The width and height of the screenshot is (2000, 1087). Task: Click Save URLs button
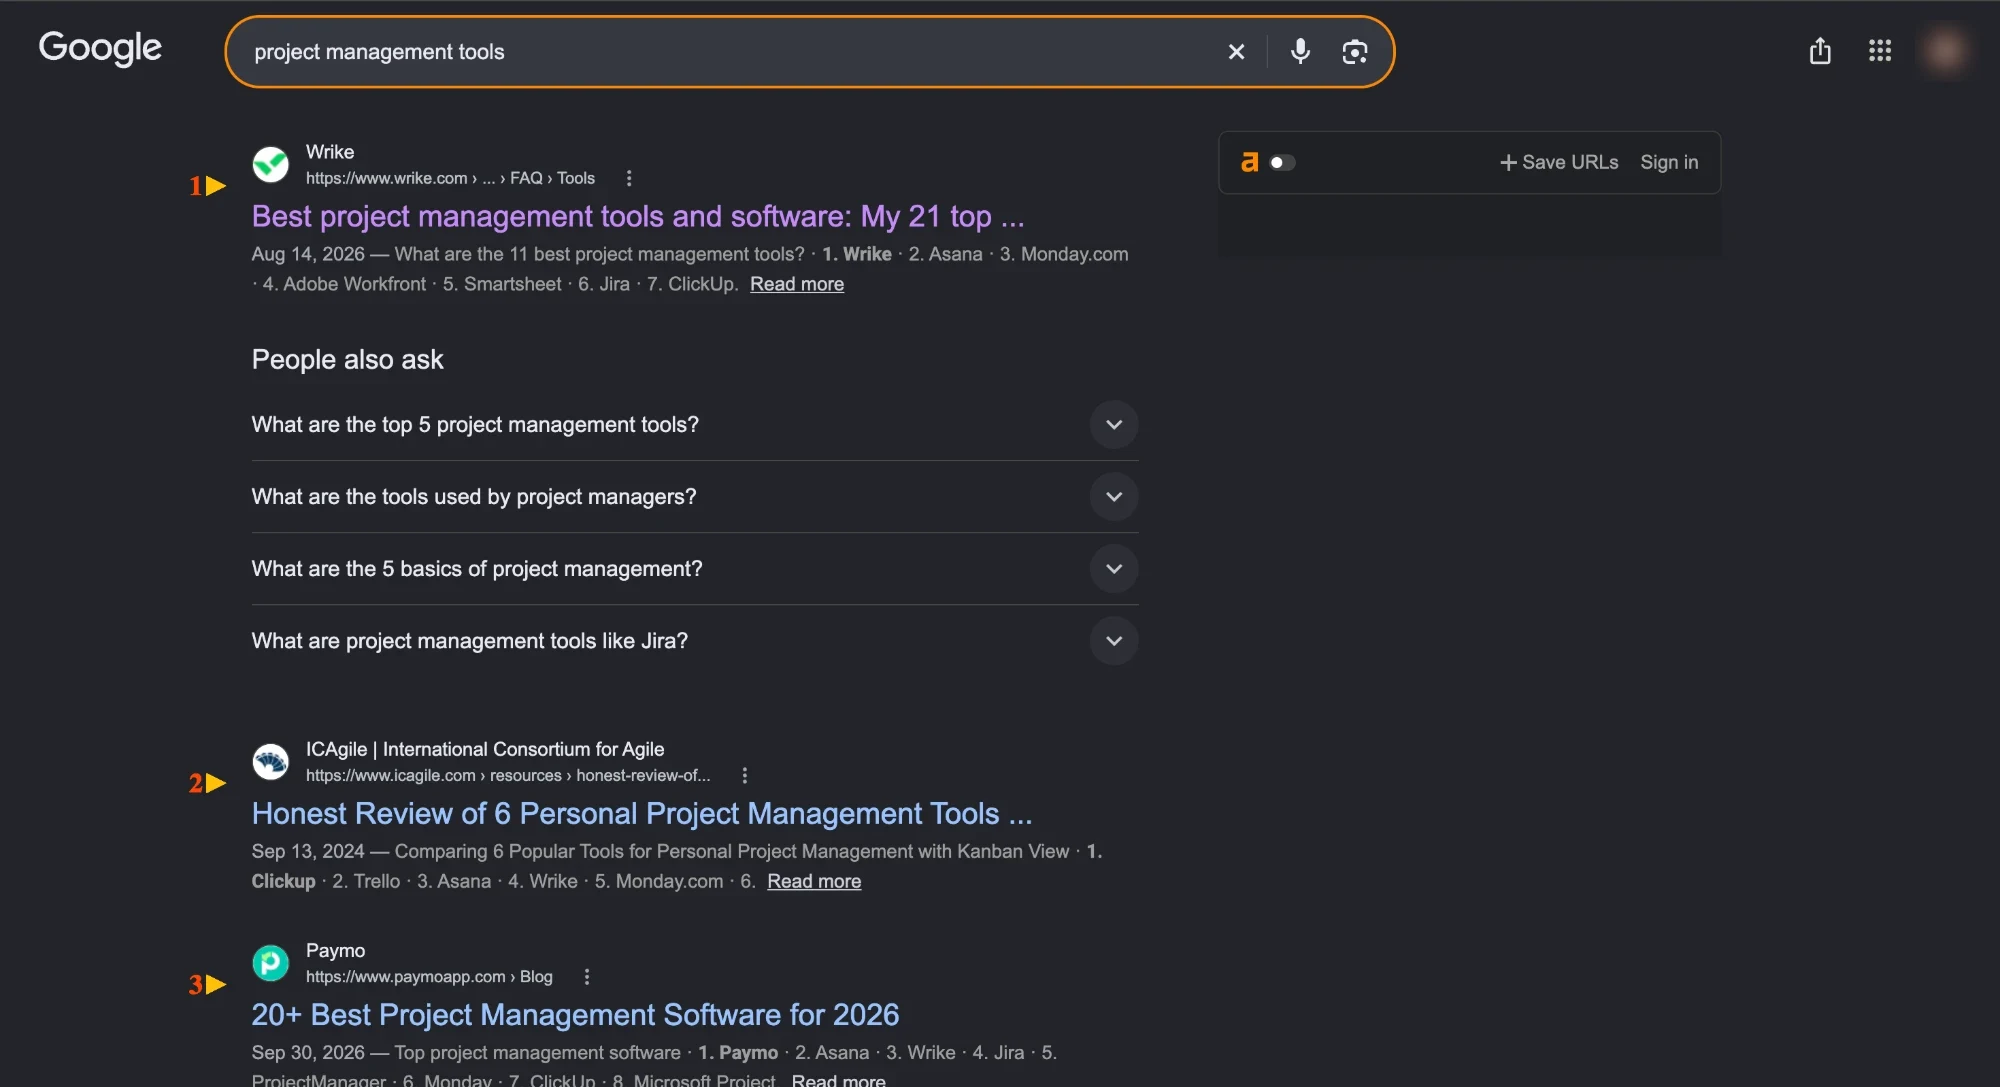pos(1559,162)
